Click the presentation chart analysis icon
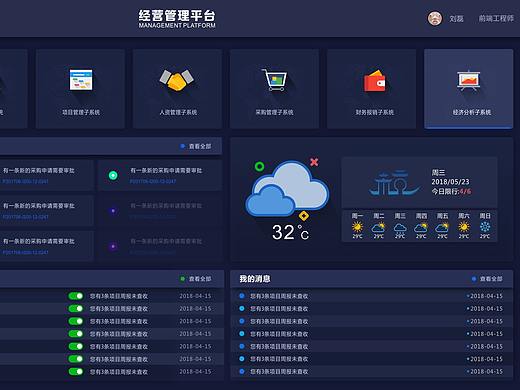The height and width of the screenshot is (390, 520). coord(469,80)
